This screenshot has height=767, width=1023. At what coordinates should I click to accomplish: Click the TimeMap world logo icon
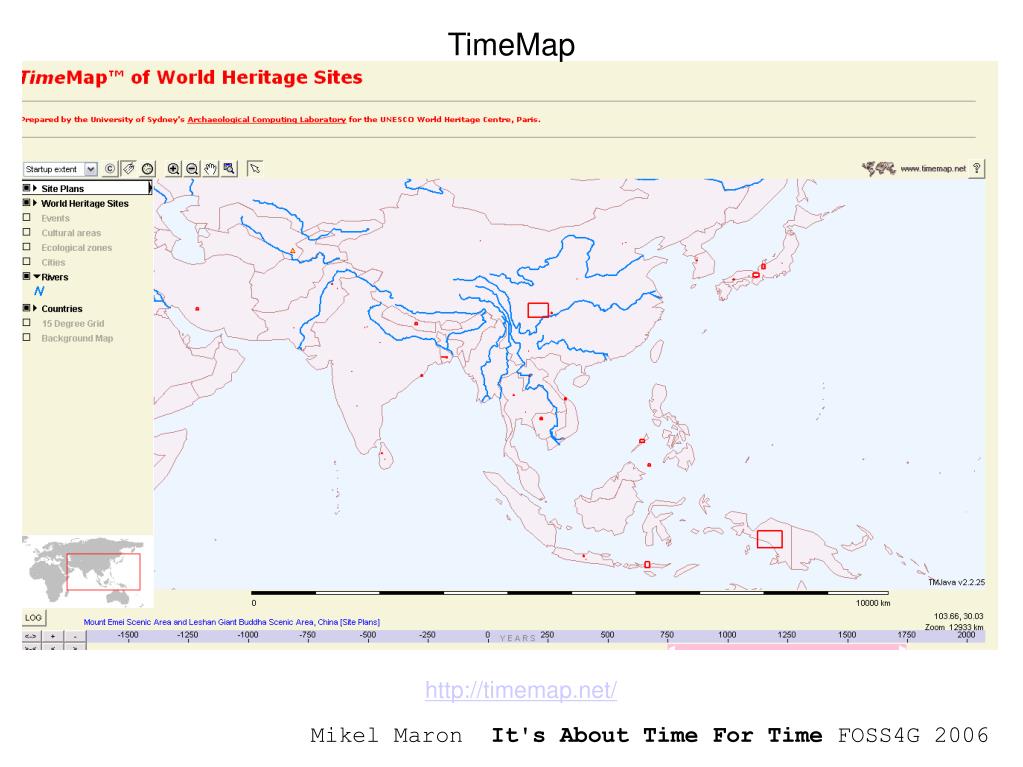coord(878,168)
